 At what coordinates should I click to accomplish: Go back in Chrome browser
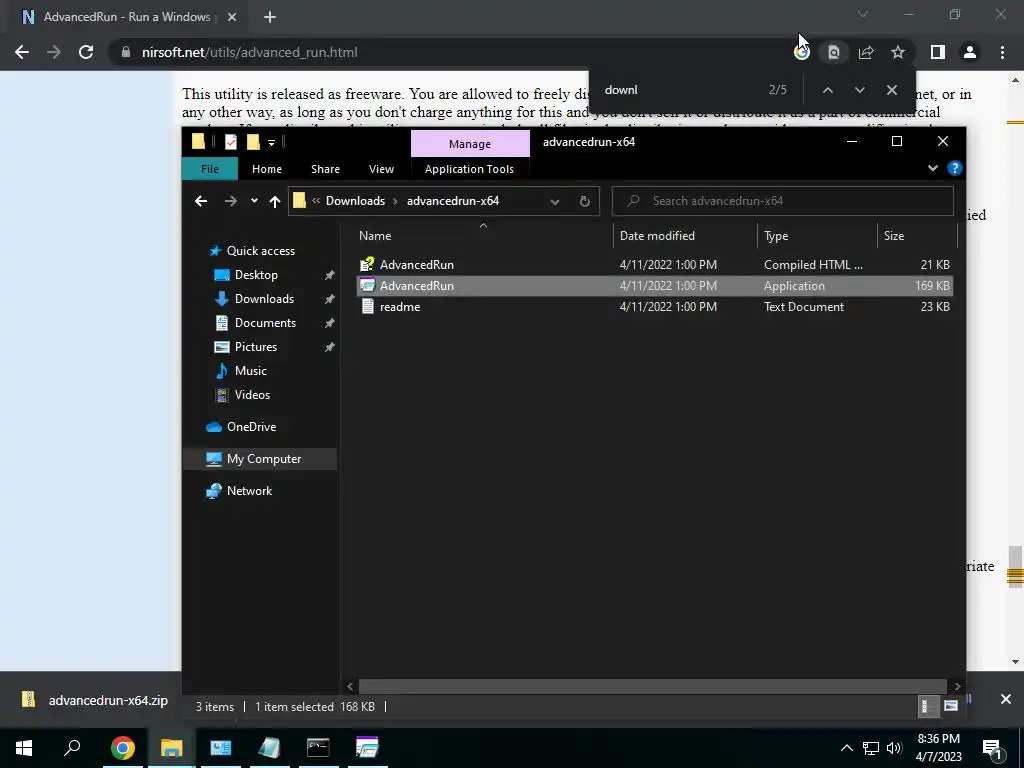(22, 52)
